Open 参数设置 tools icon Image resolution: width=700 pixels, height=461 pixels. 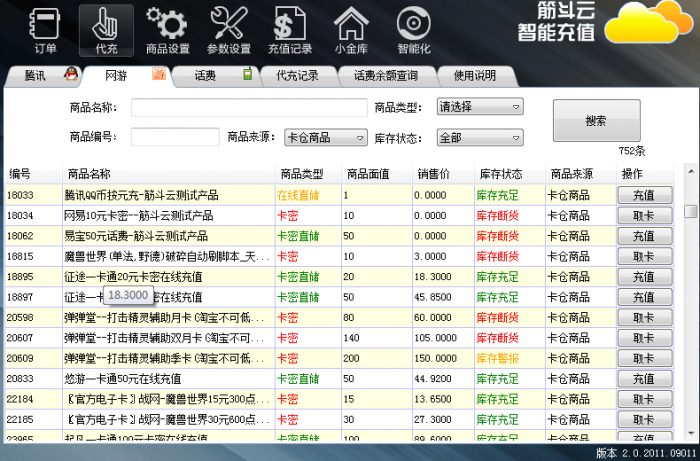(x=229, y=30)
